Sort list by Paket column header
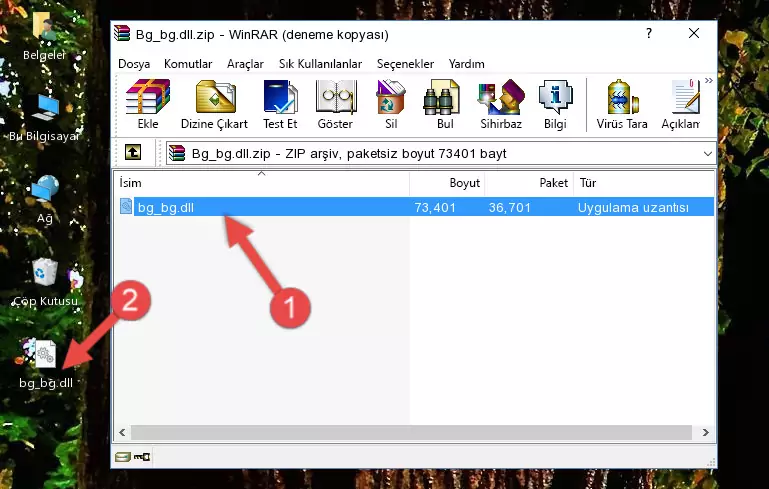The width and height of the screenshot is (769, 489). point(529,182)
